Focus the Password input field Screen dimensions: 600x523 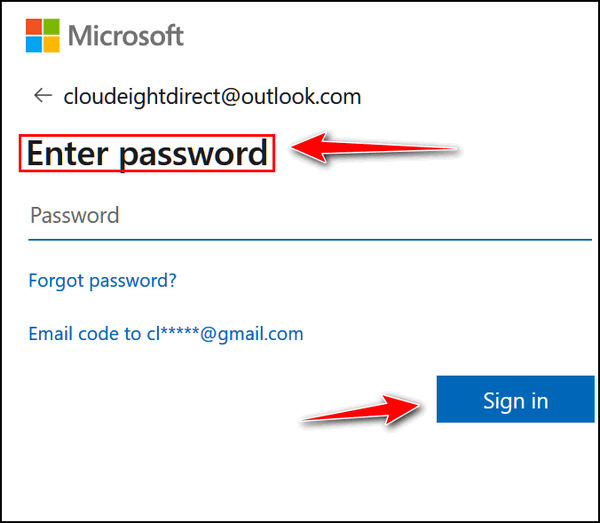tap(310, 215)
